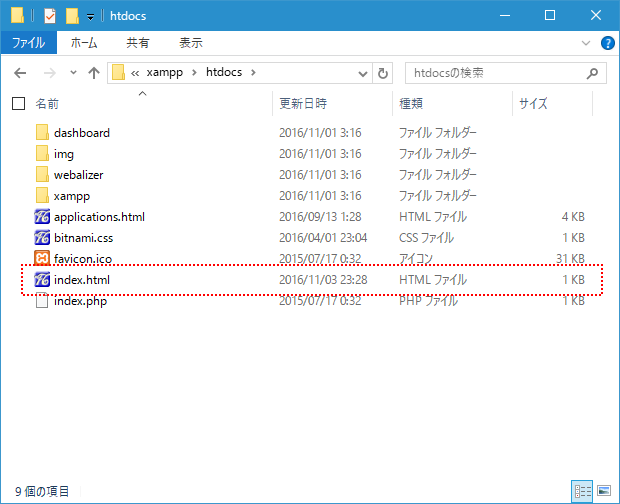Open htdocs breadcrumb subfolder arrow
This screenshot has width=620, height=504.
pos(253,73)
